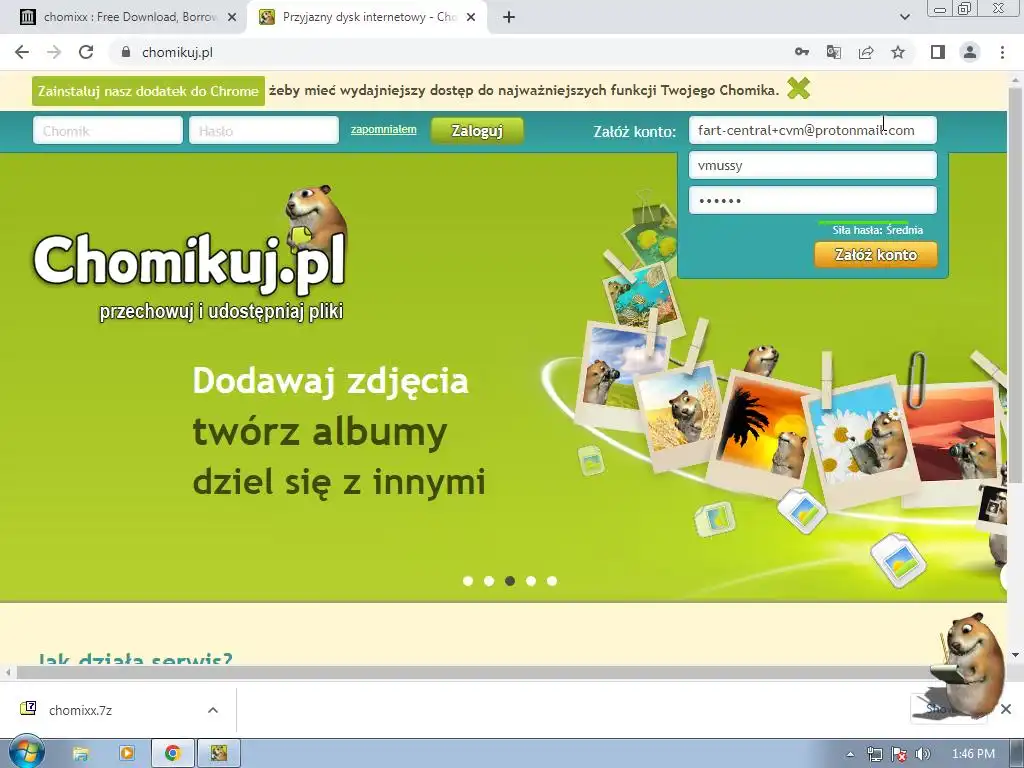Select the fifth carousel dot

[x=552, y=581]
